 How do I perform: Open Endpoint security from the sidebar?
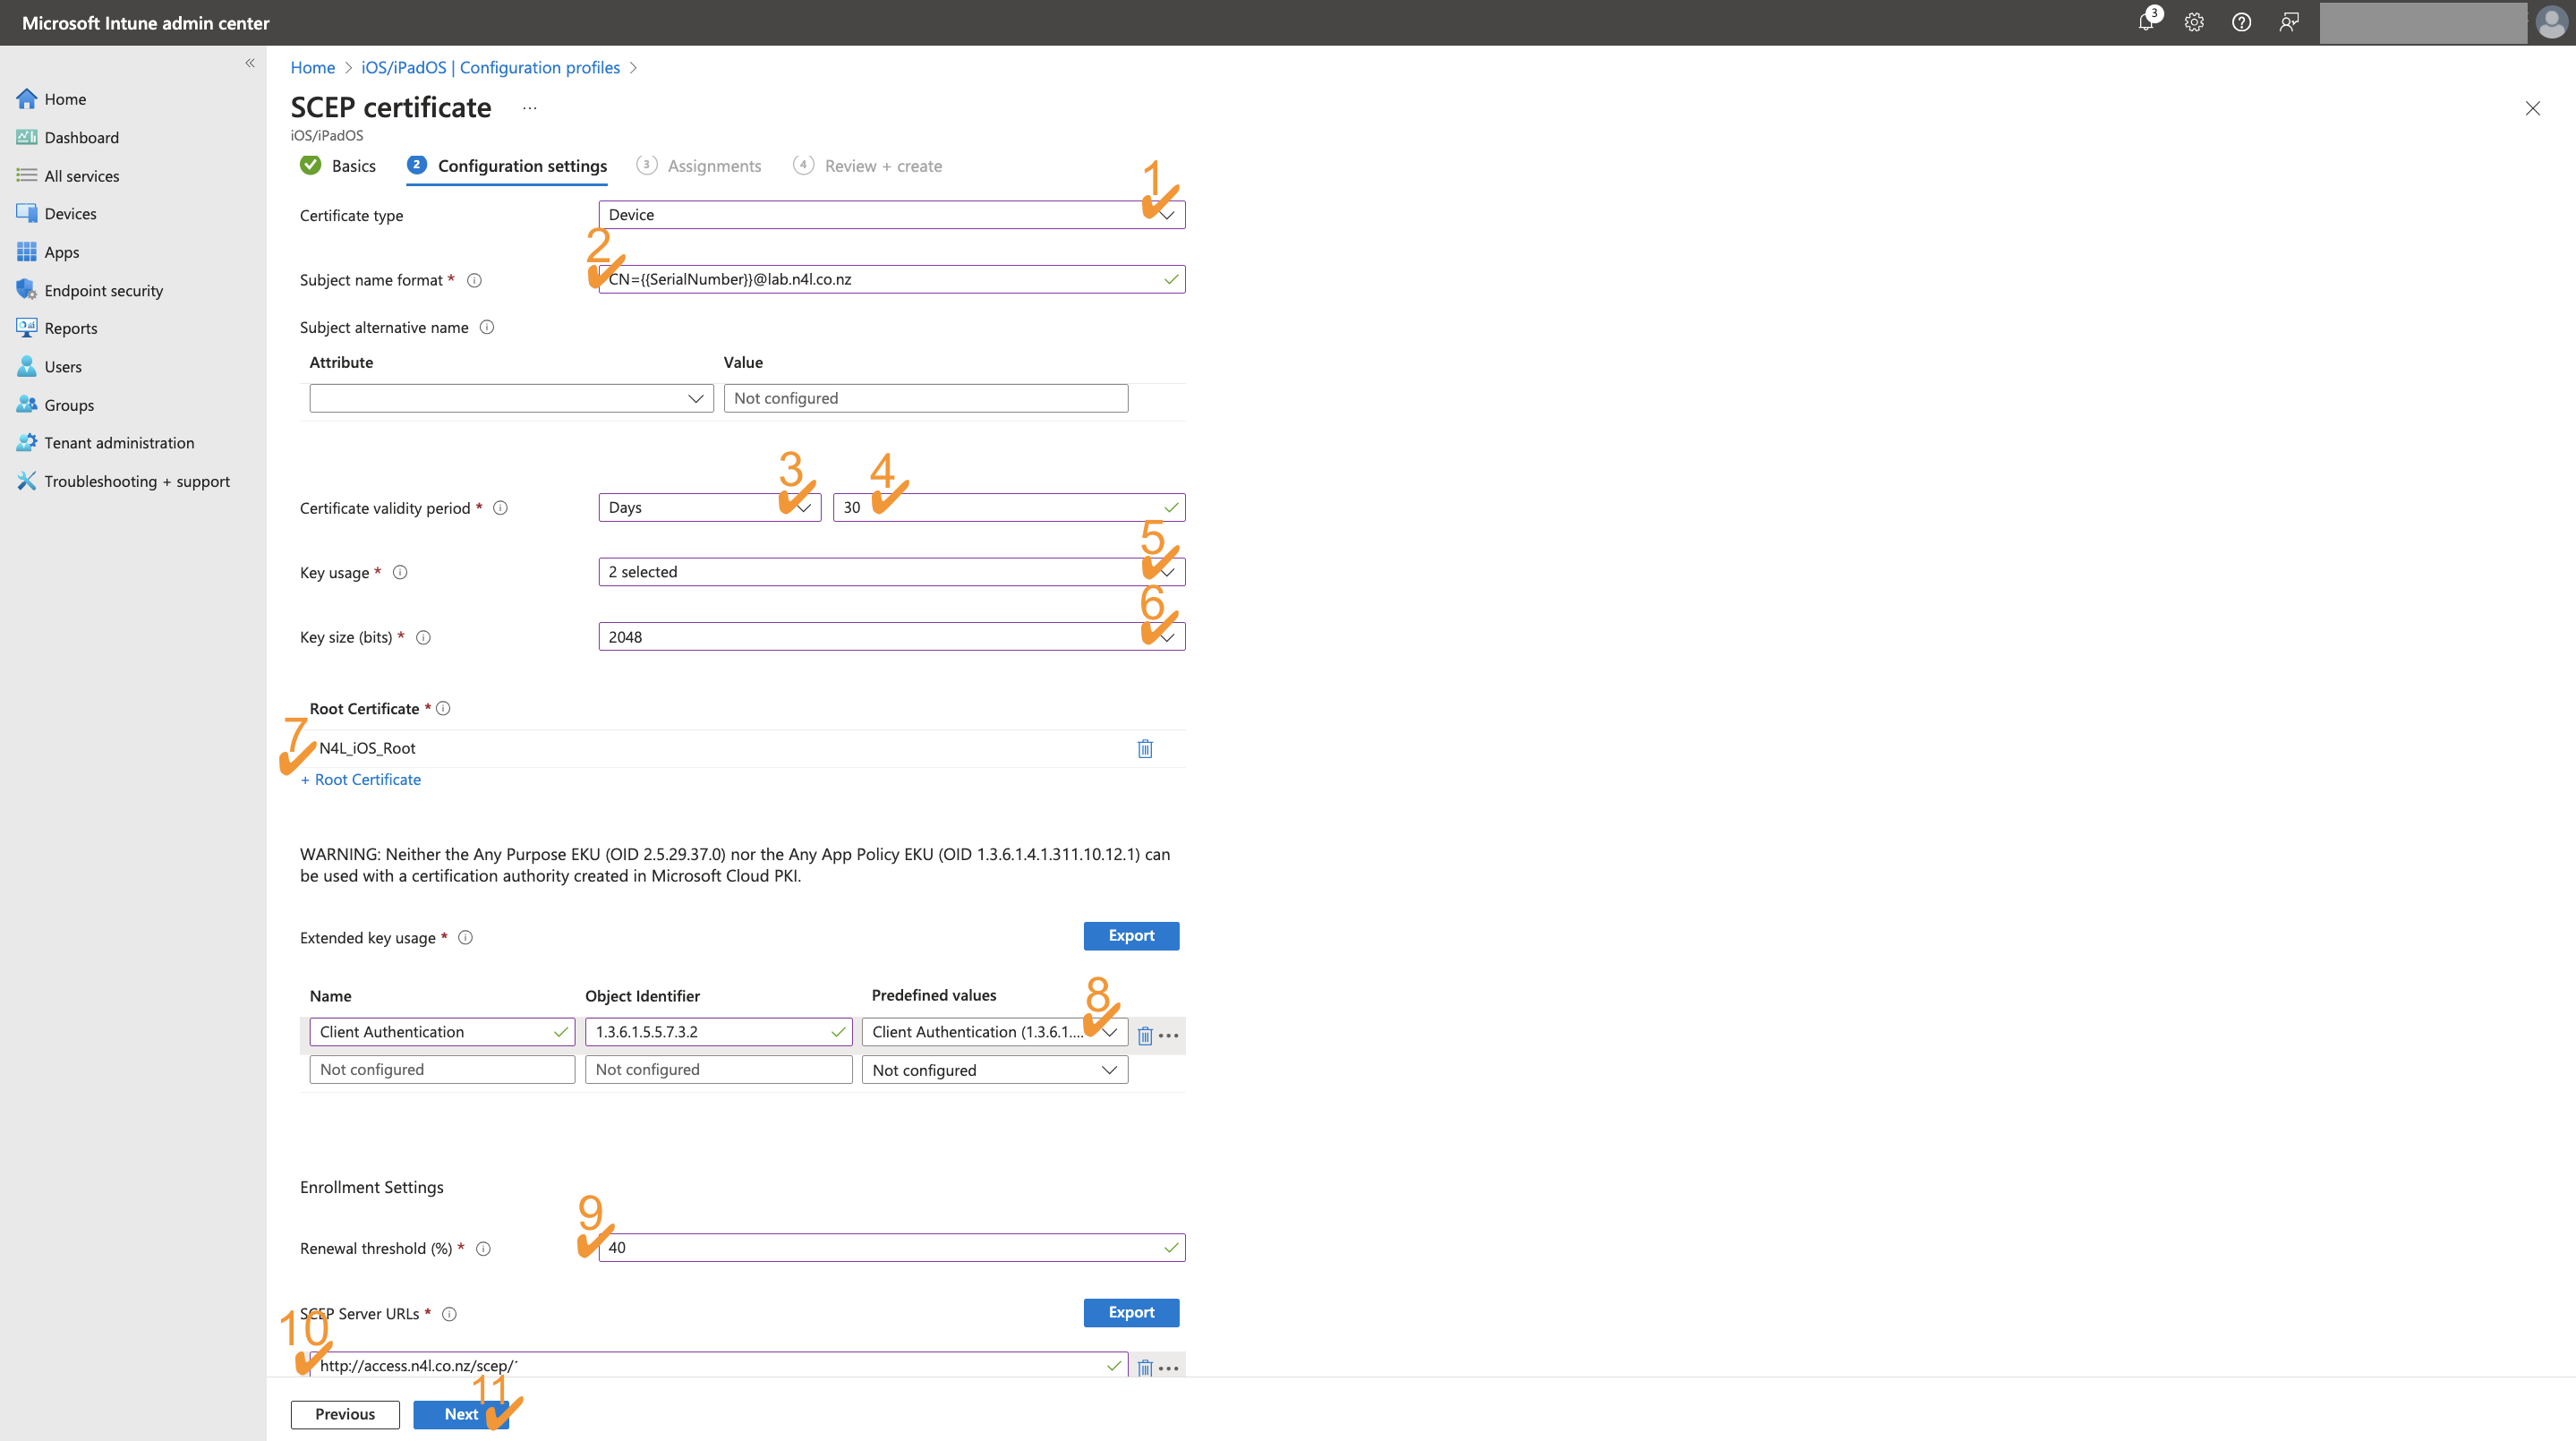(104, 289)
